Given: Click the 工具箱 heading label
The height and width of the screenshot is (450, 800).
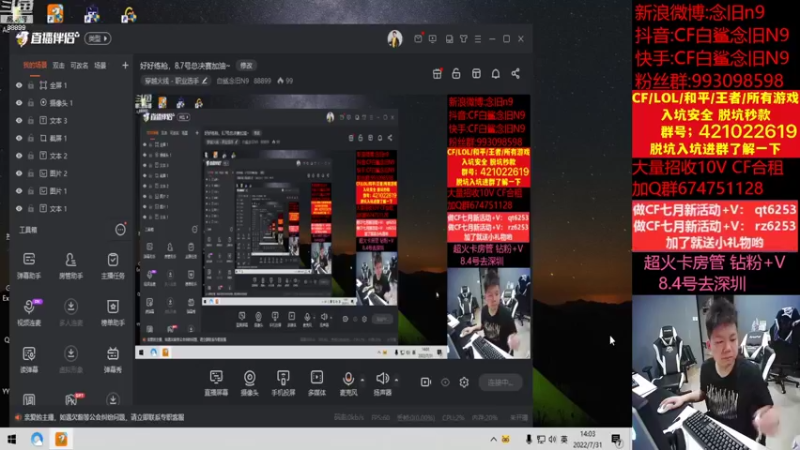Looking at the screenshot, I should (x=28, y=230).
